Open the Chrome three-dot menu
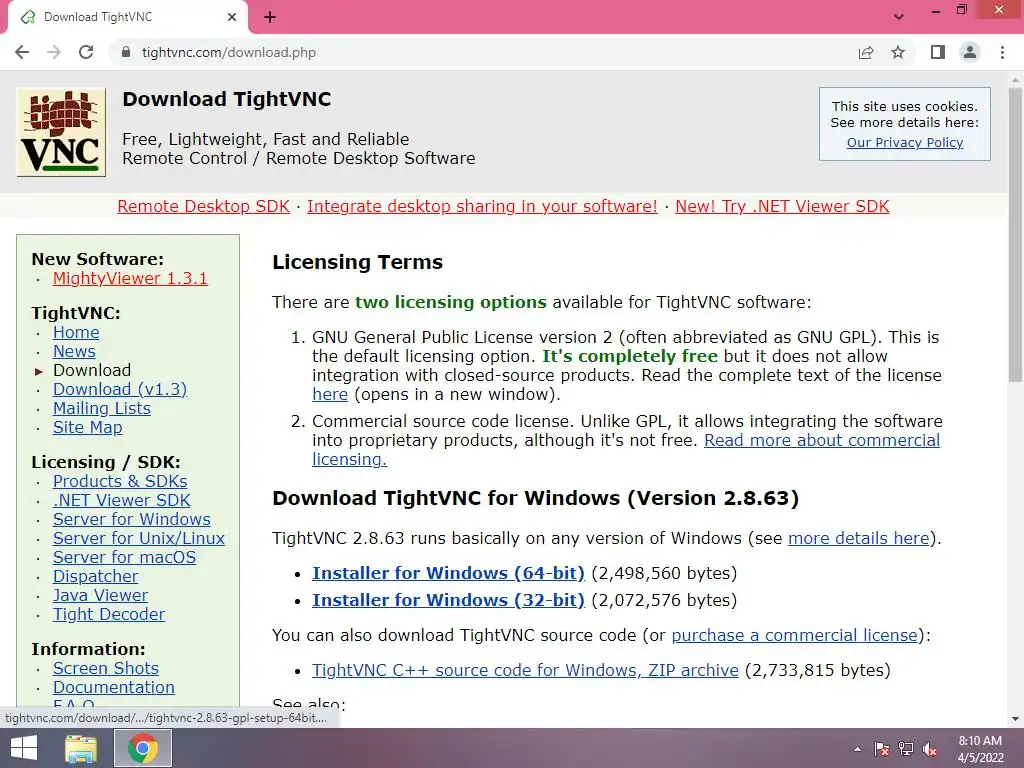 point(1002,52)
